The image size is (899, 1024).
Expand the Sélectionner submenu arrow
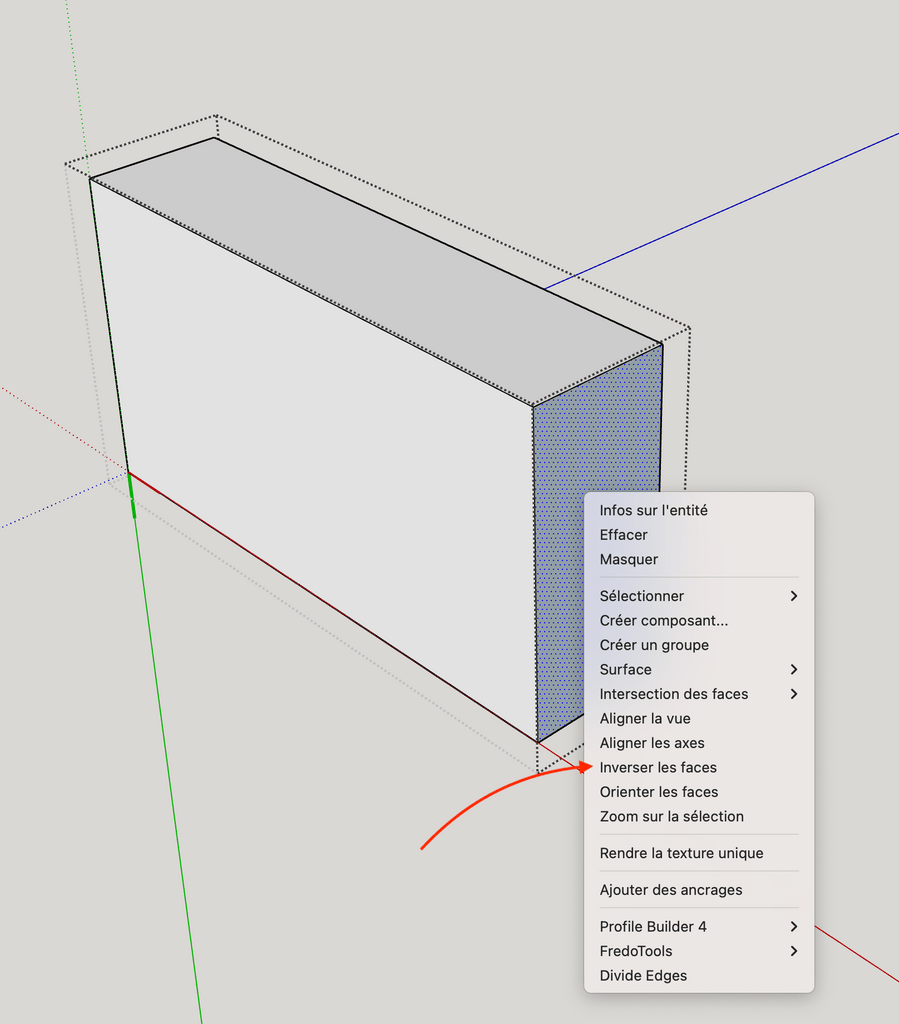click(x=793, y=596)
